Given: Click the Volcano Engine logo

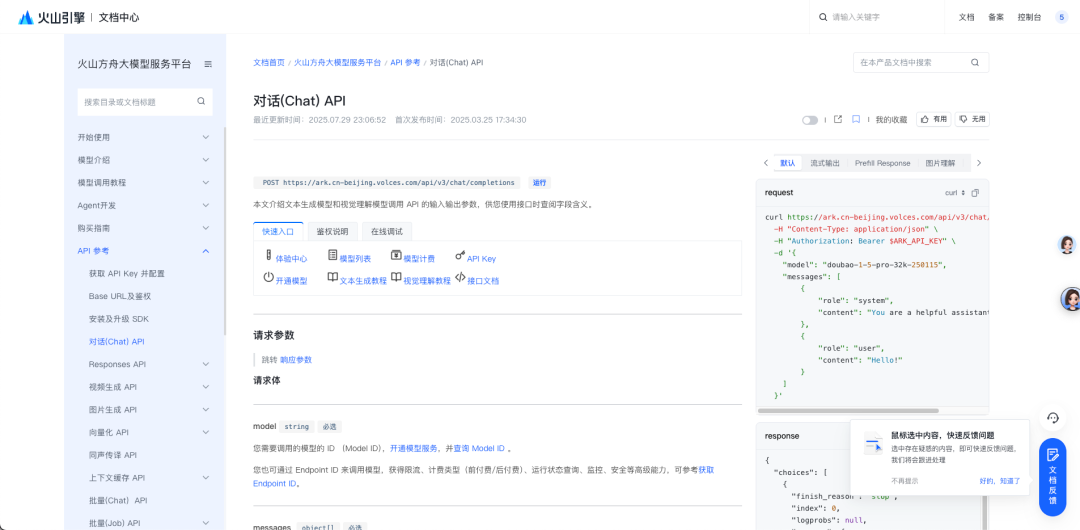Looking at the screenshot, I should [51, 17].
